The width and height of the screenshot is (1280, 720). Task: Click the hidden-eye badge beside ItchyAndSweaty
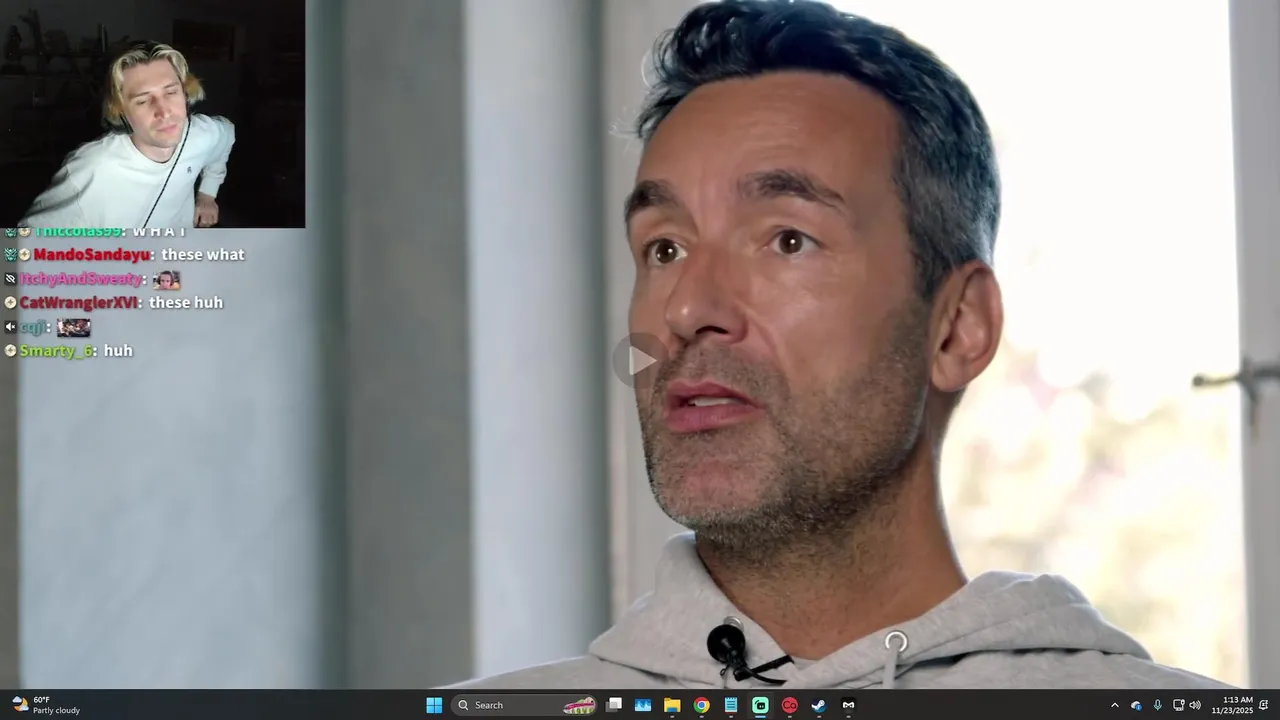tap(10, 279)
